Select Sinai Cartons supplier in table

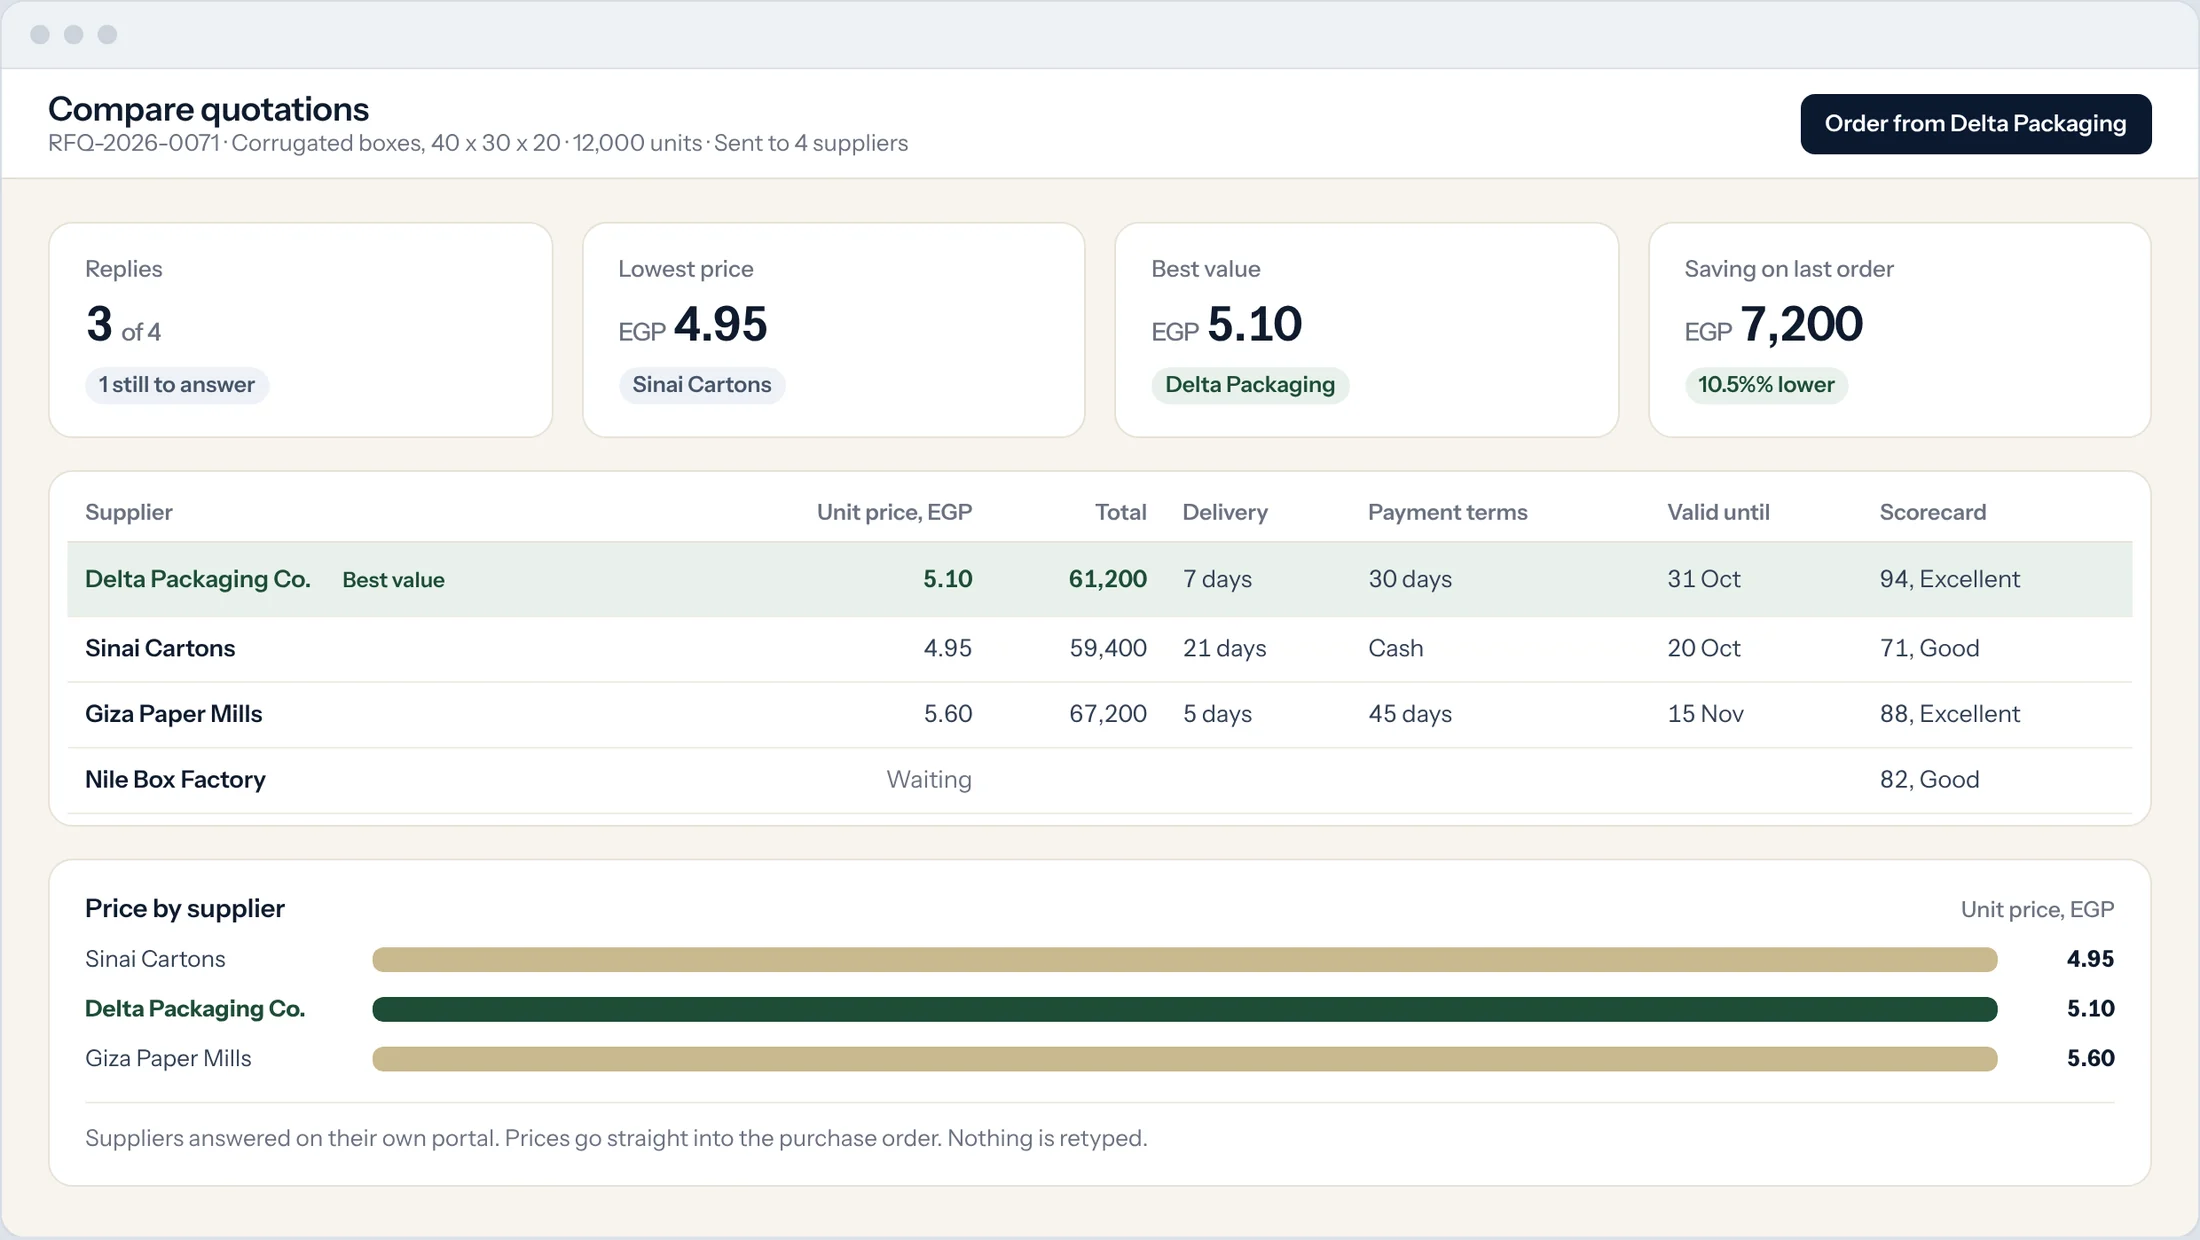click(160, 648)
